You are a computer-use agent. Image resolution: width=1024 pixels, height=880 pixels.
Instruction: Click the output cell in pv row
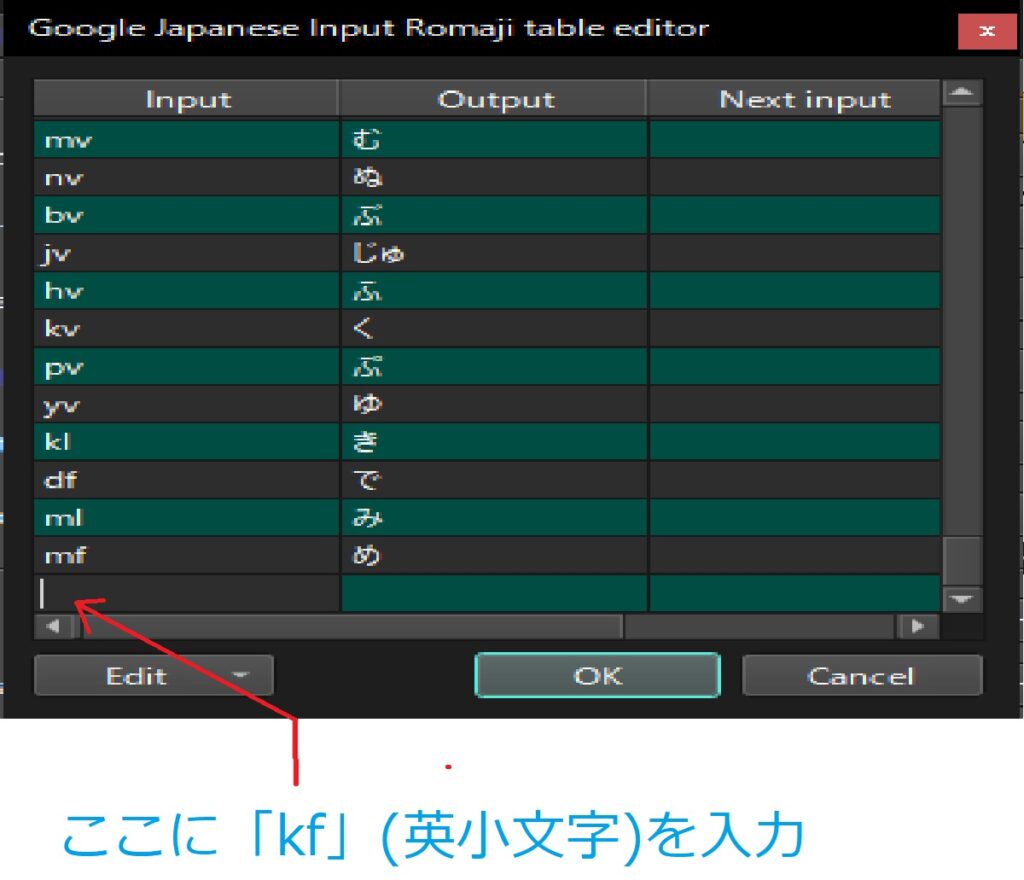tap(494, 366)
